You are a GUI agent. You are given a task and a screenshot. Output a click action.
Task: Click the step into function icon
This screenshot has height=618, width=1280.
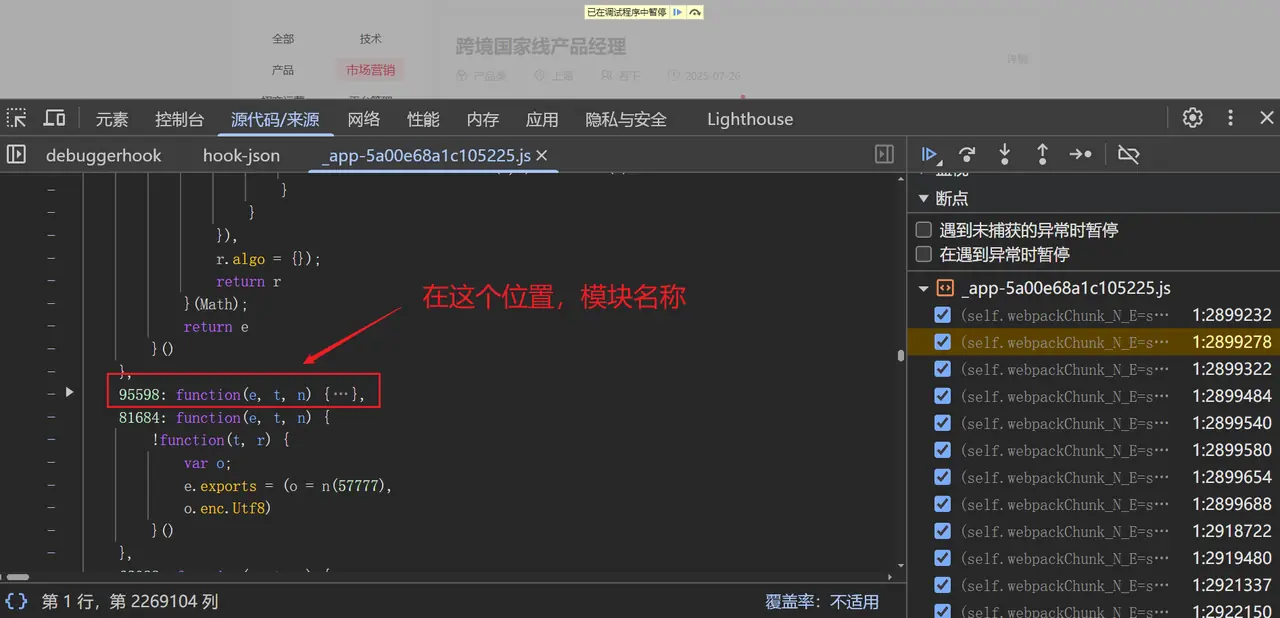(1005, 154)
